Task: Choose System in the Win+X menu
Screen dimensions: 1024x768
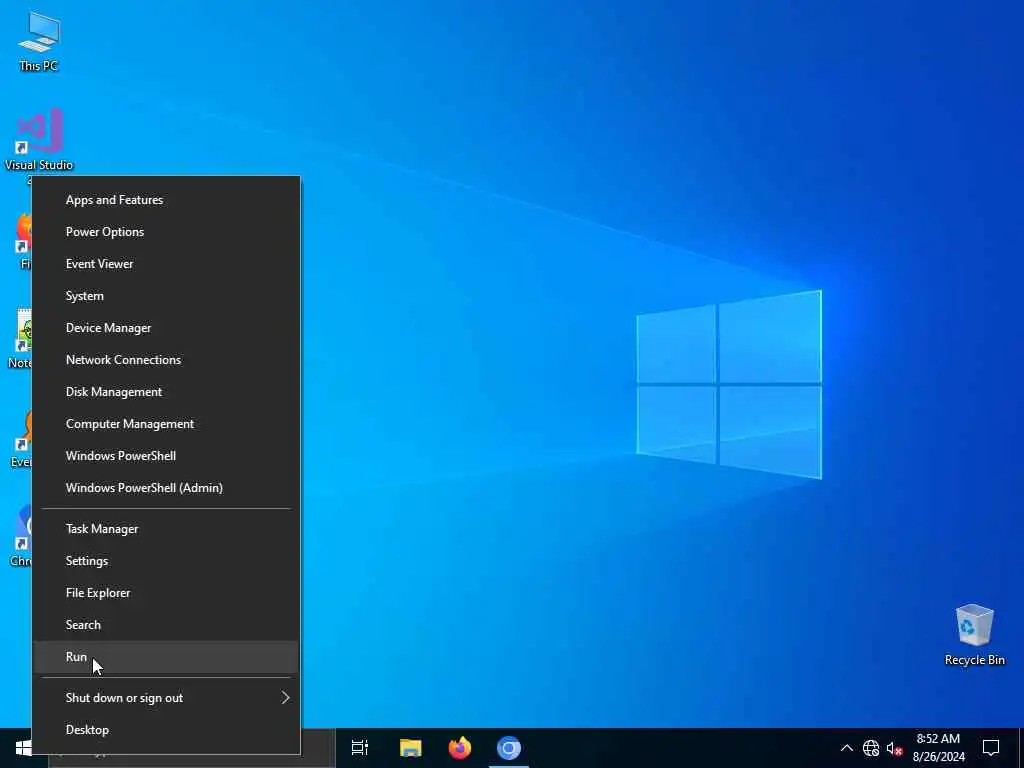Action: (167, 296)
